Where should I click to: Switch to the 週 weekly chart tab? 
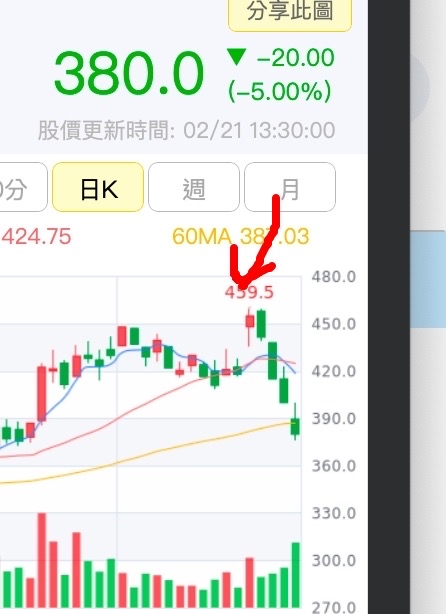pos(194,187)
